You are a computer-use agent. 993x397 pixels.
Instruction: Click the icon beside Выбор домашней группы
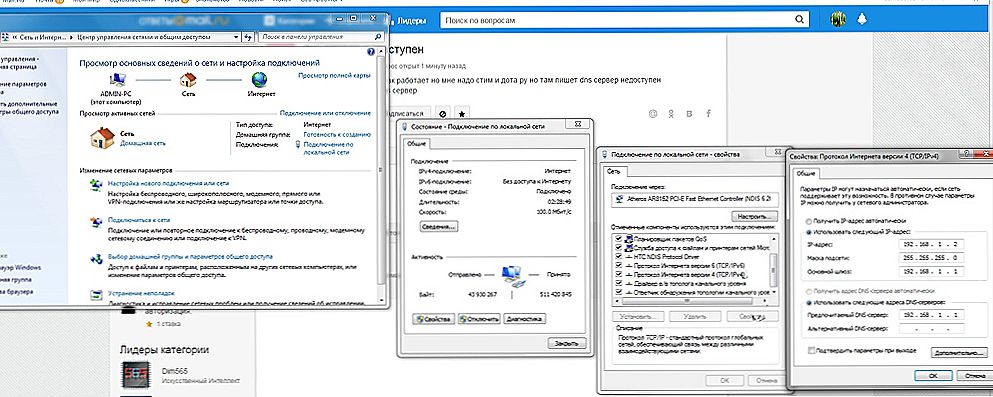[x=96, y=258]
